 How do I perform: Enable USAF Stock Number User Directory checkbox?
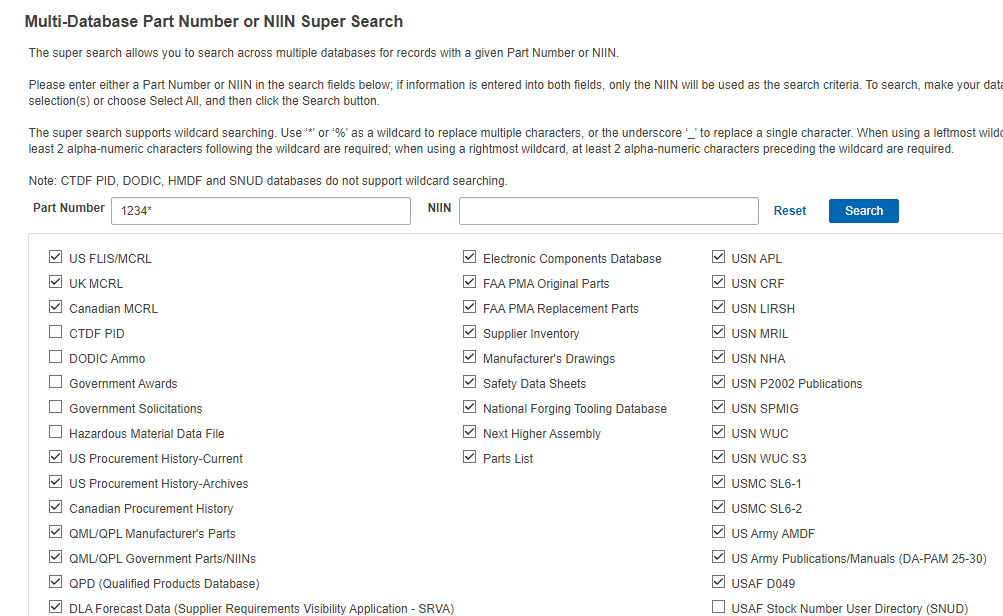718,606
